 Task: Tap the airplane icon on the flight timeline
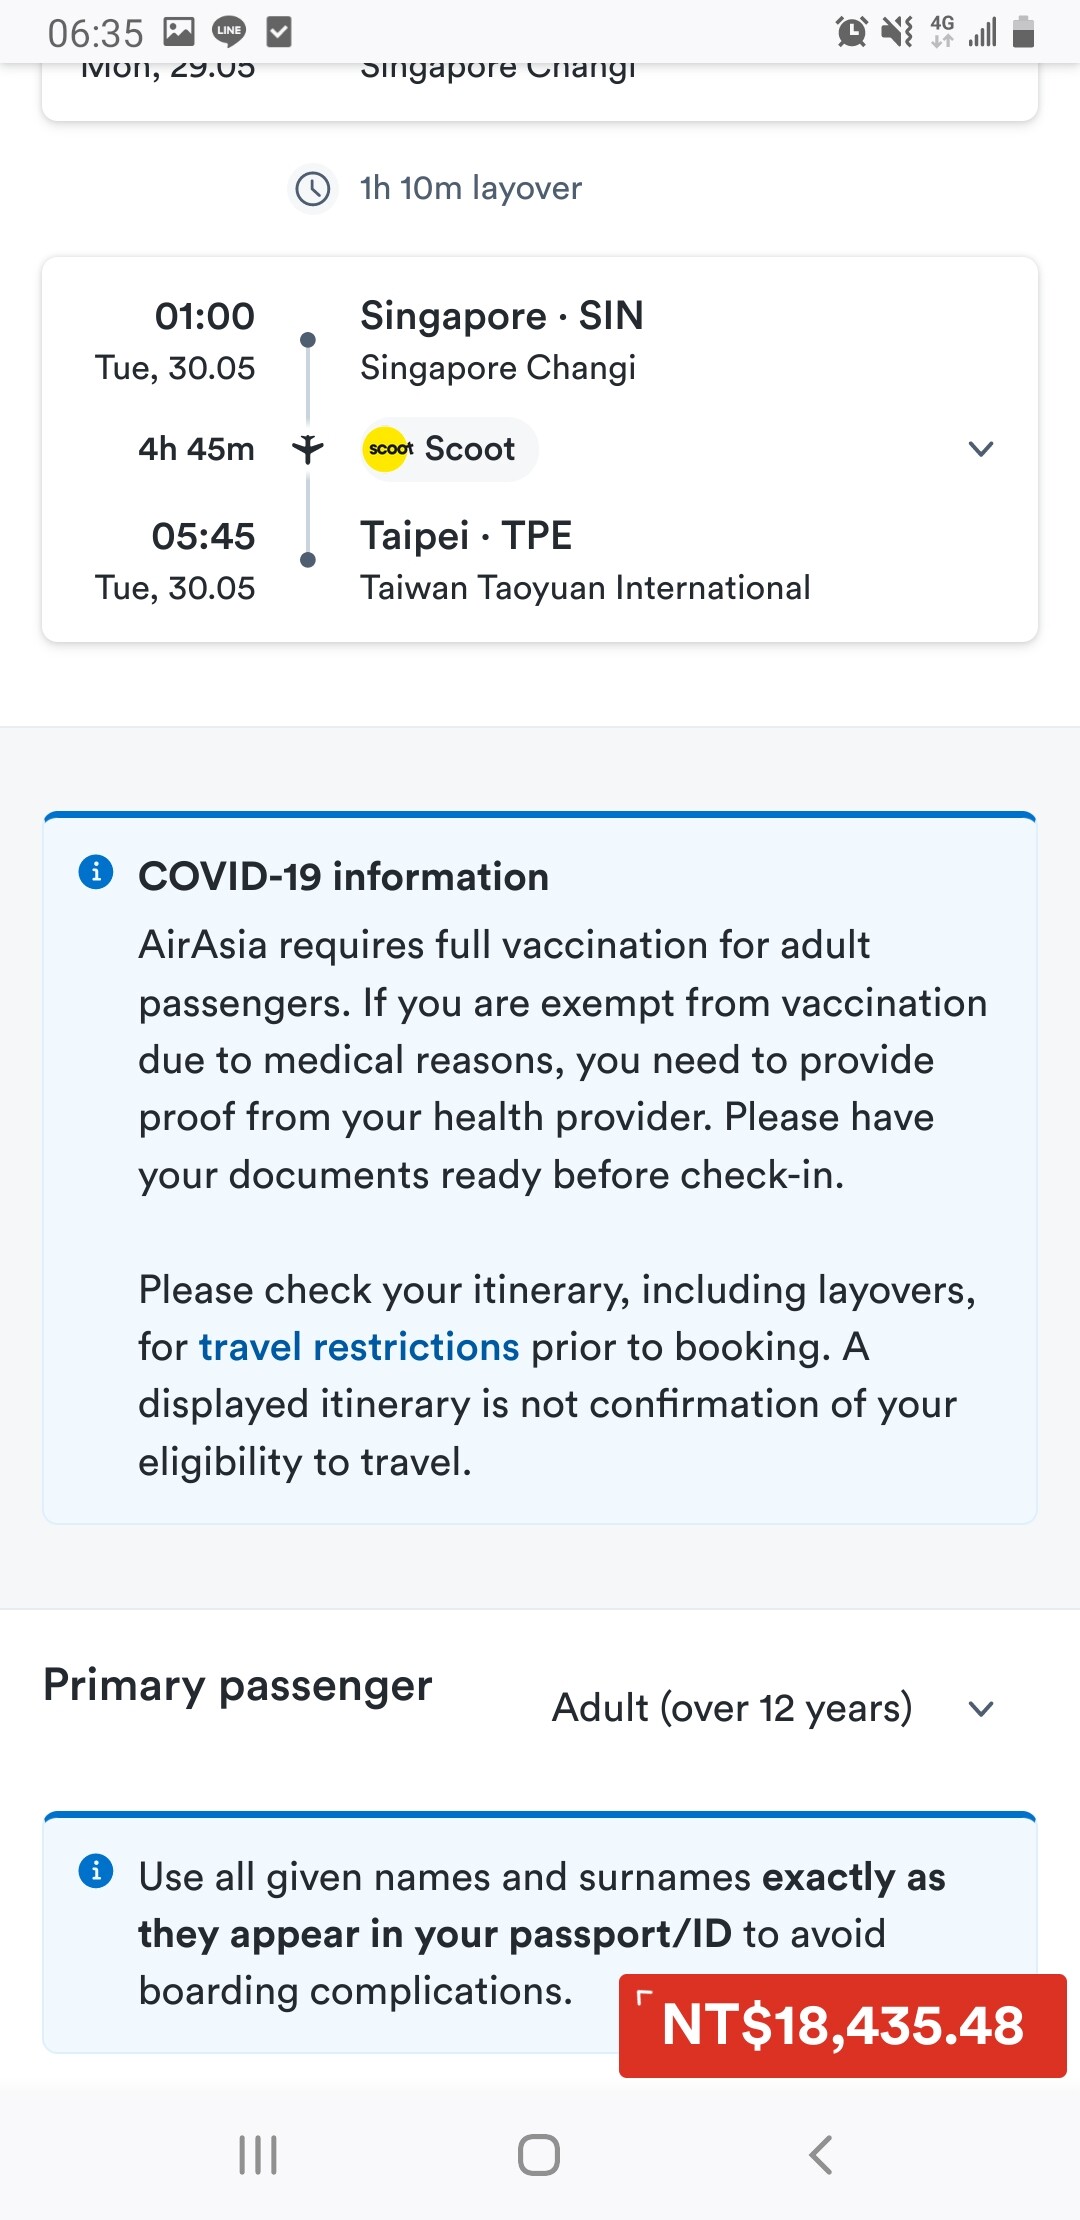tap(308, 449)
